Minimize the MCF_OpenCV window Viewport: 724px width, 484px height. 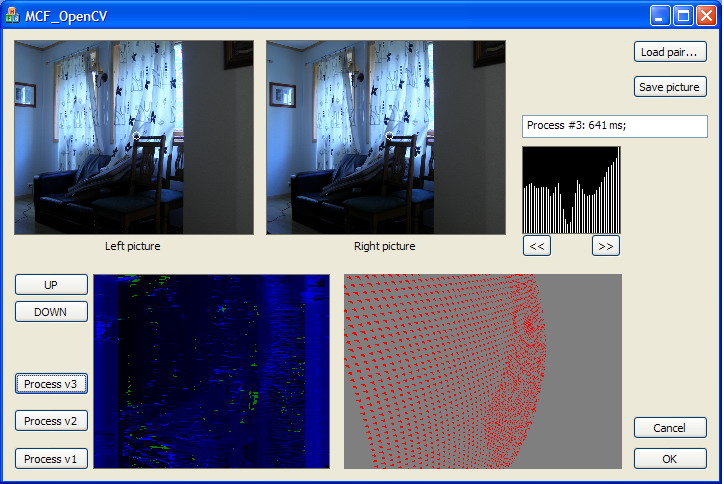[660, 15]
